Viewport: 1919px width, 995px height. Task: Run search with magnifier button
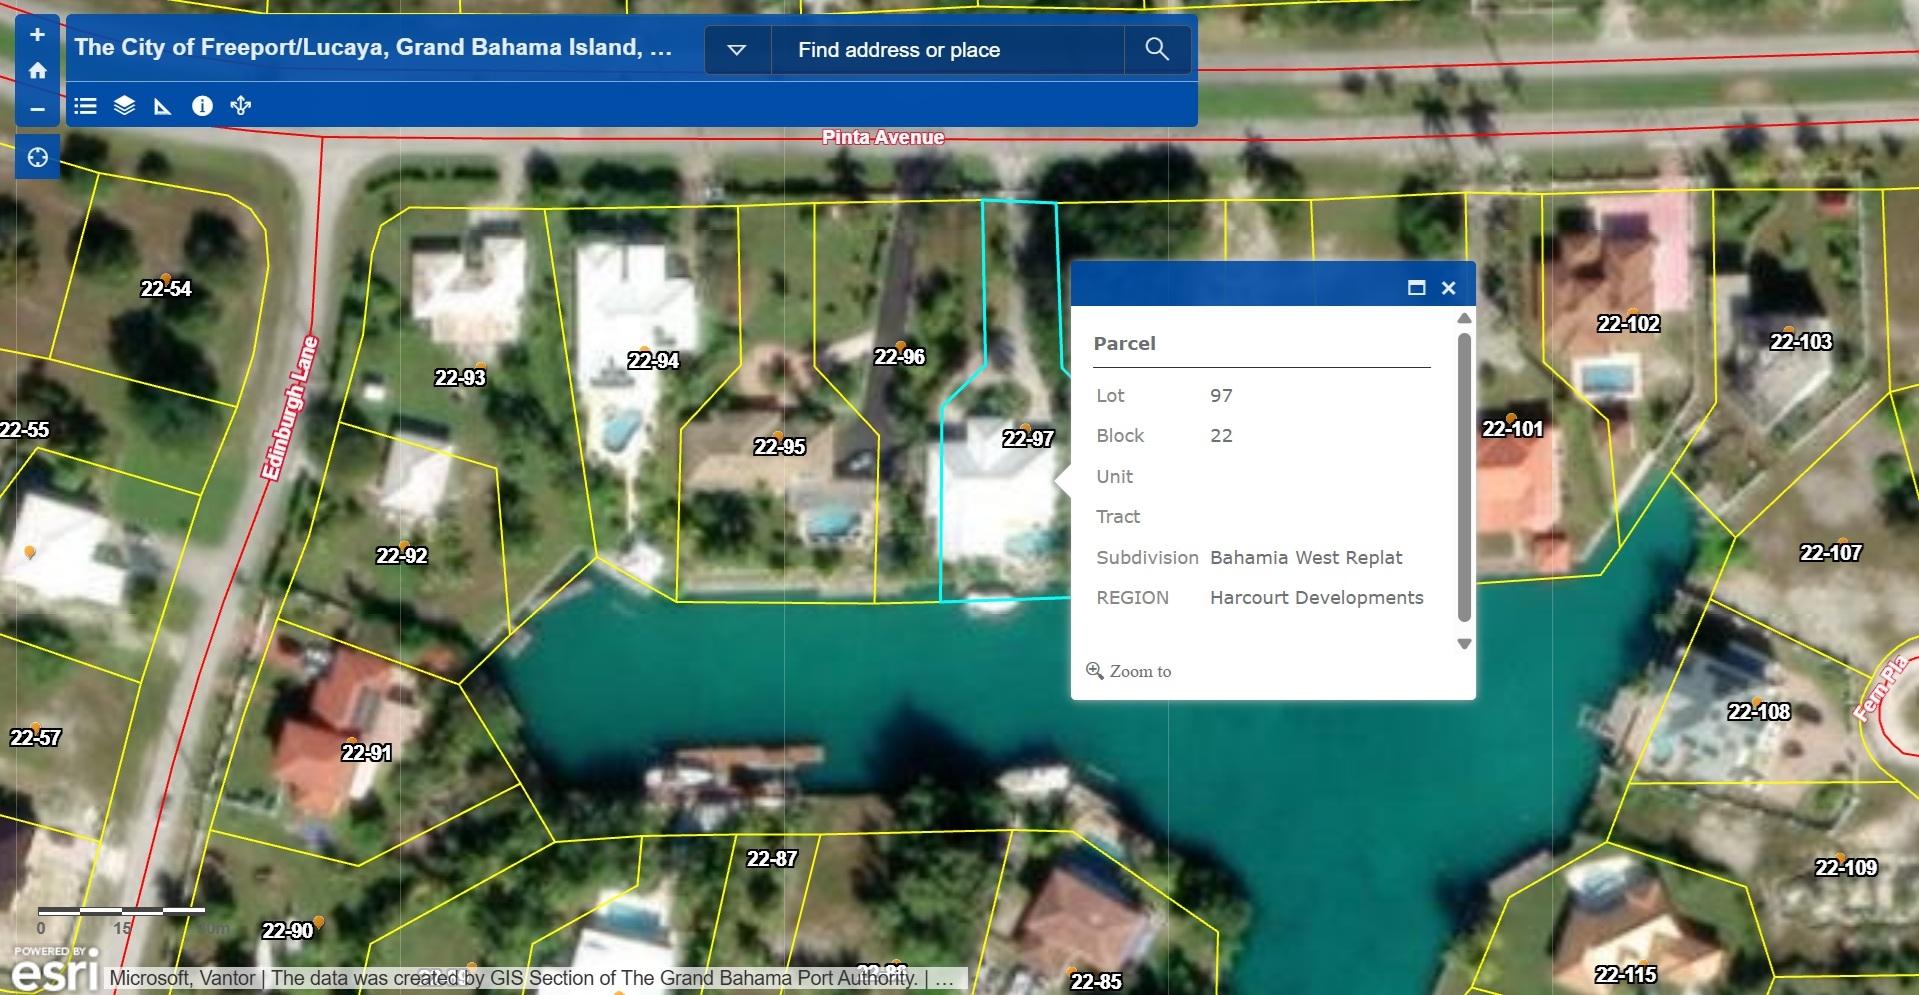point(1157,49)
